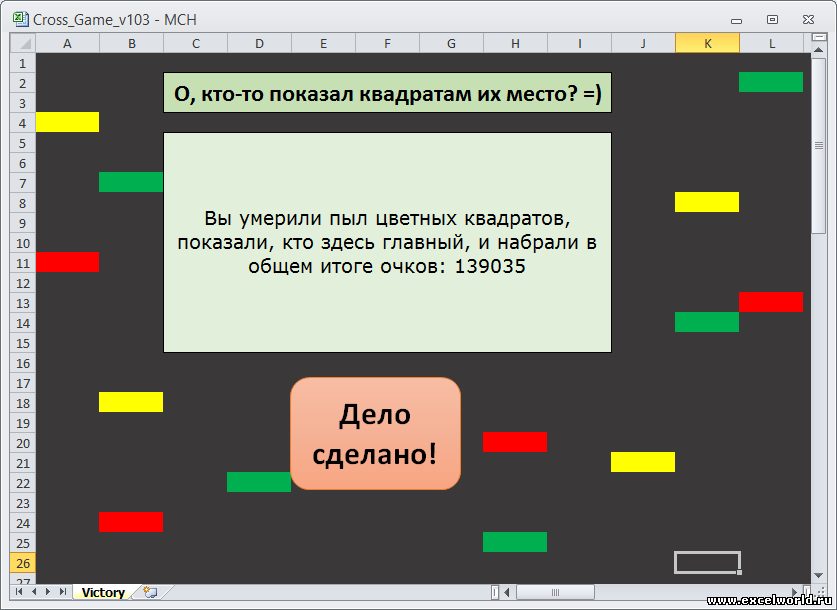Select row 1 header
The image size is (837, 610).
click(x=22, y=64)
